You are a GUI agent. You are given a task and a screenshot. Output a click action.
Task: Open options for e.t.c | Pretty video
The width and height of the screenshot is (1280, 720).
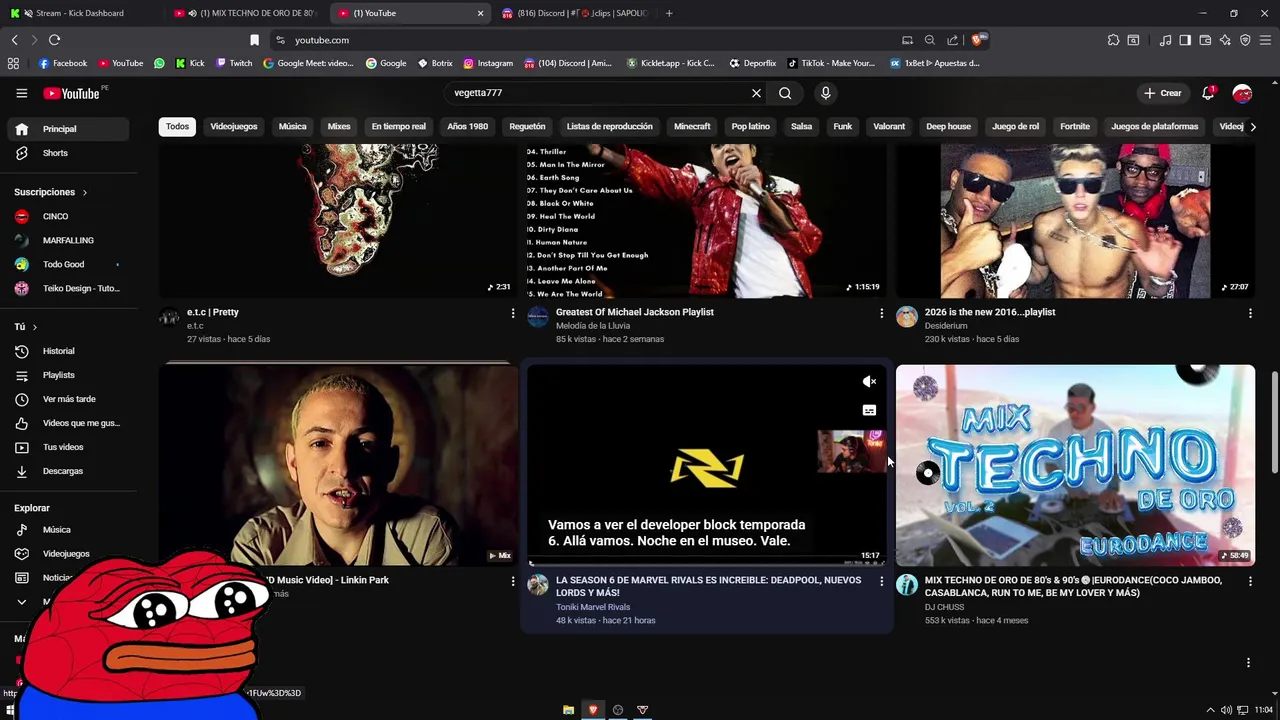point(513,313)
